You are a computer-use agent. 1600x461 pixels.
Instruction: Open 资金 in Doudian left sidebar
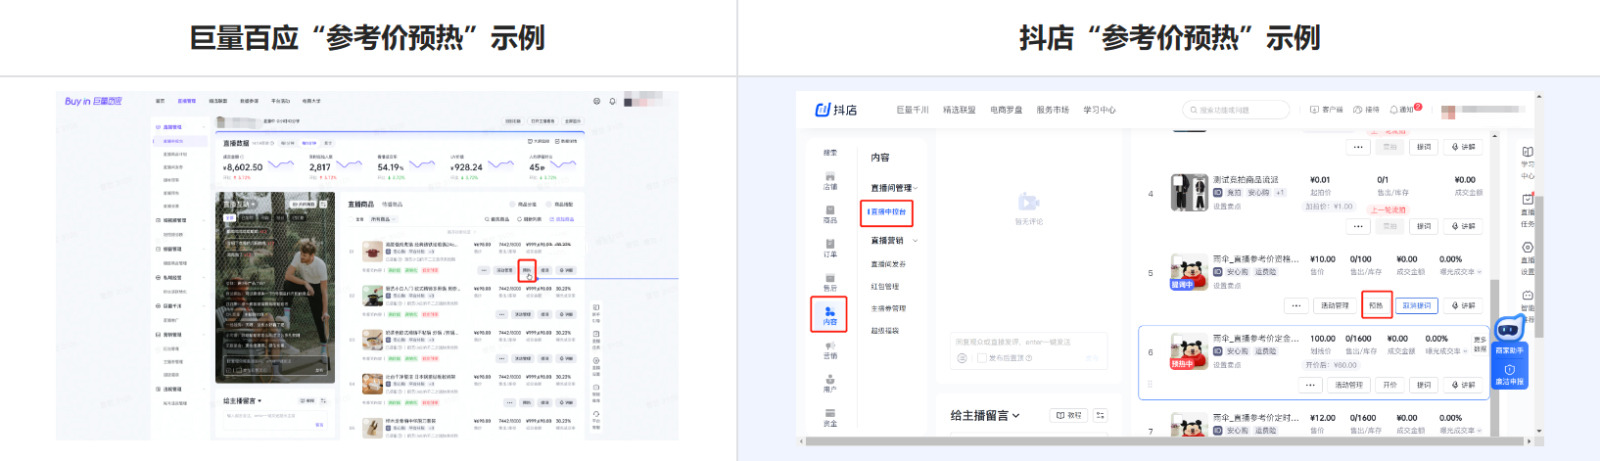[x=830, y=418]
